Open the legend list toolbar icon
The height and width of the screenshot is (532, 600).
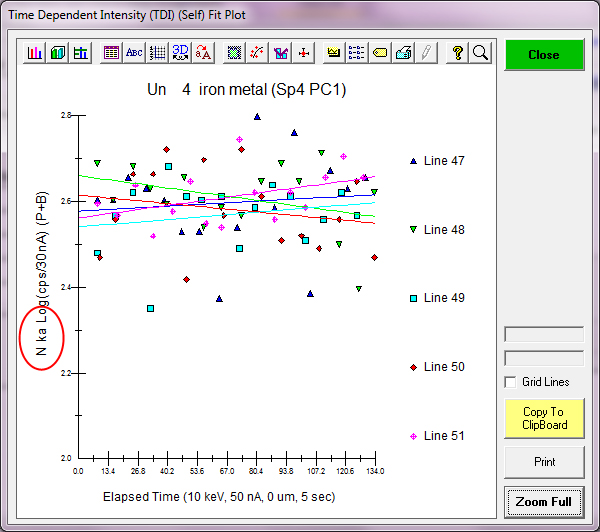356,53
